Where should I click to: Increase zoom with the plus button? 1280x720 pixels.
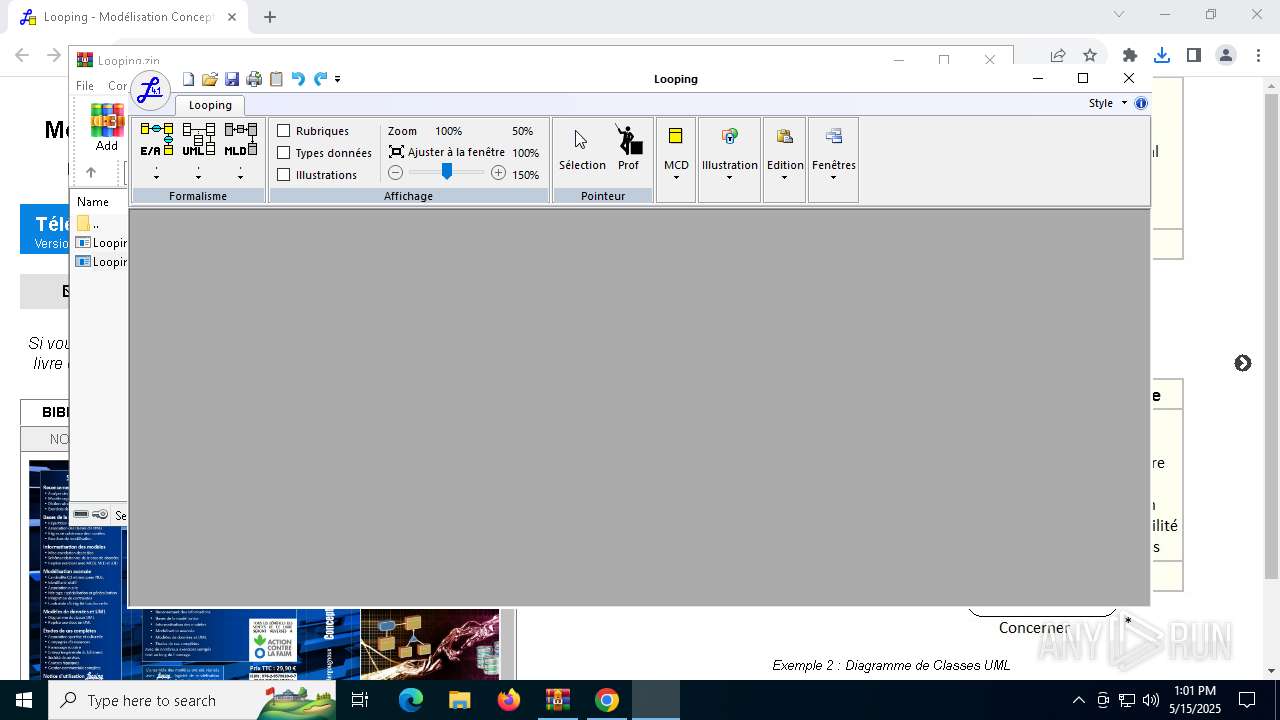coord(498,173)
